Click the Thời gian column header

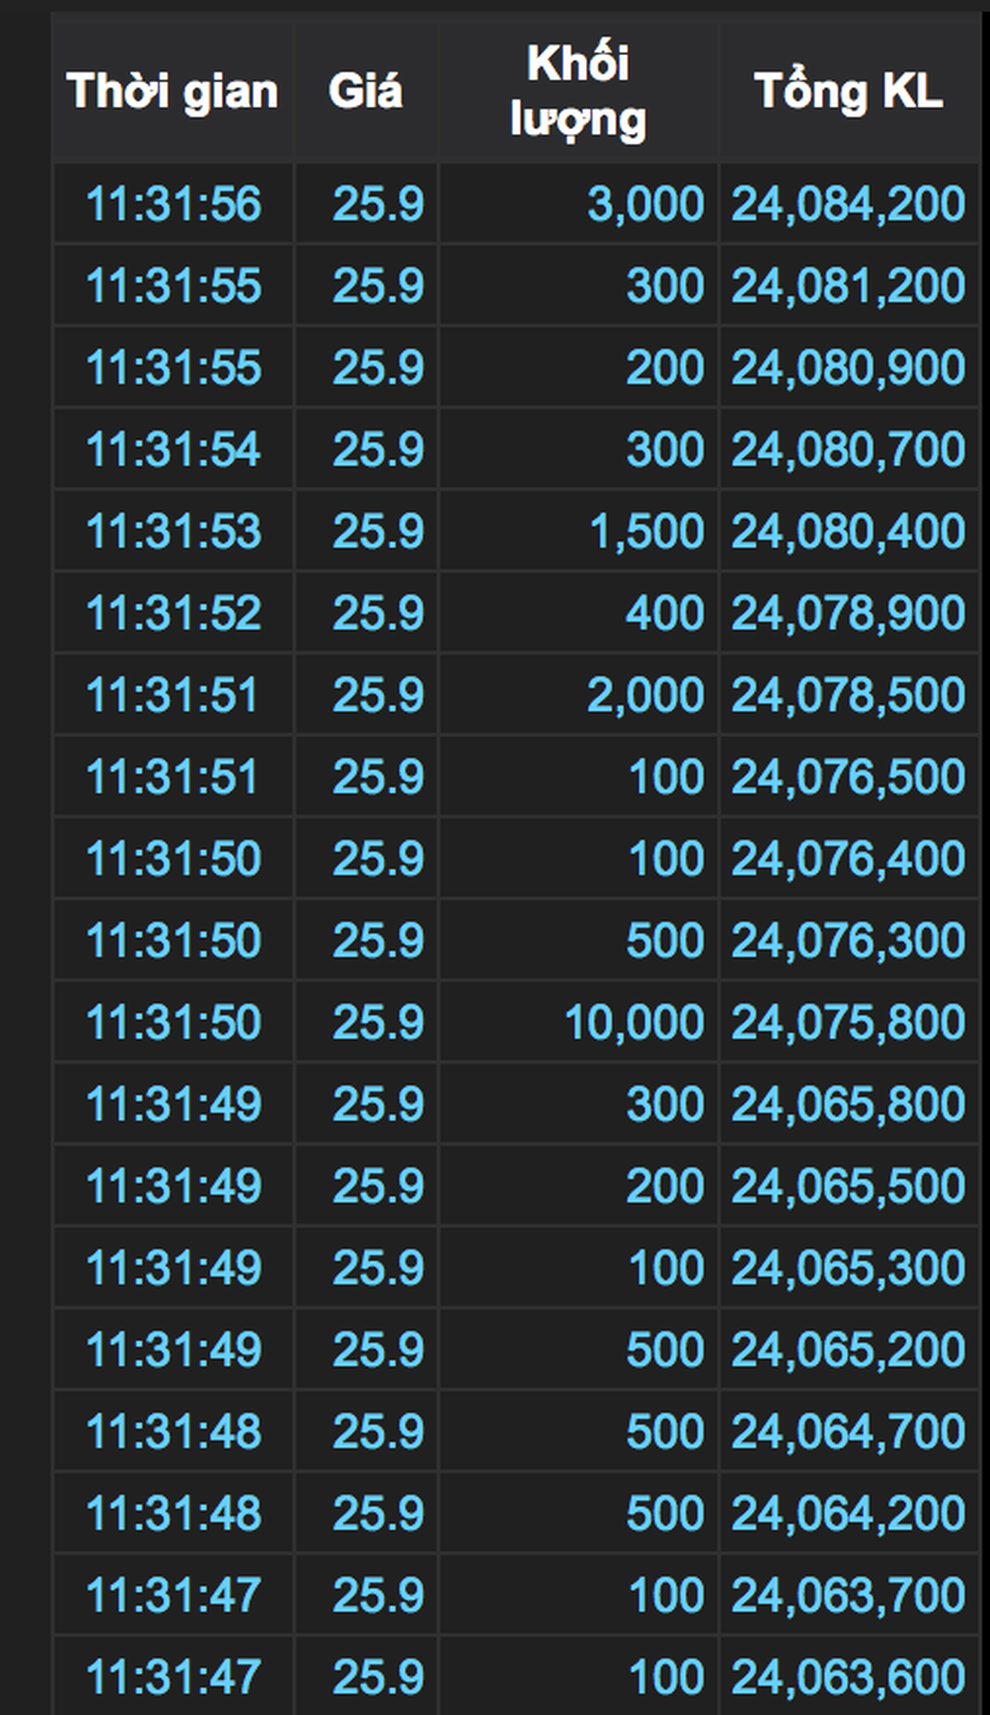(172, 92)
